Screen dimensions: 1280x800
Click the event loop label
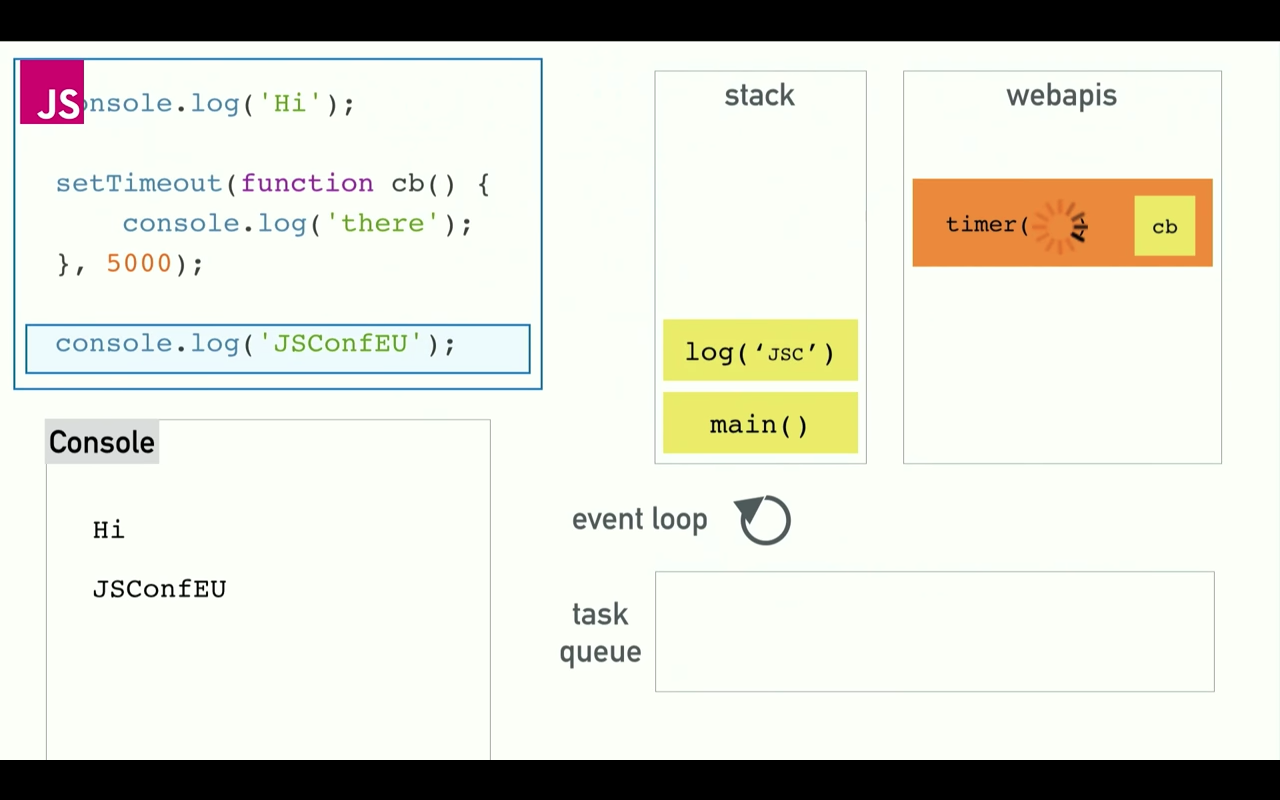coord(639,519)
